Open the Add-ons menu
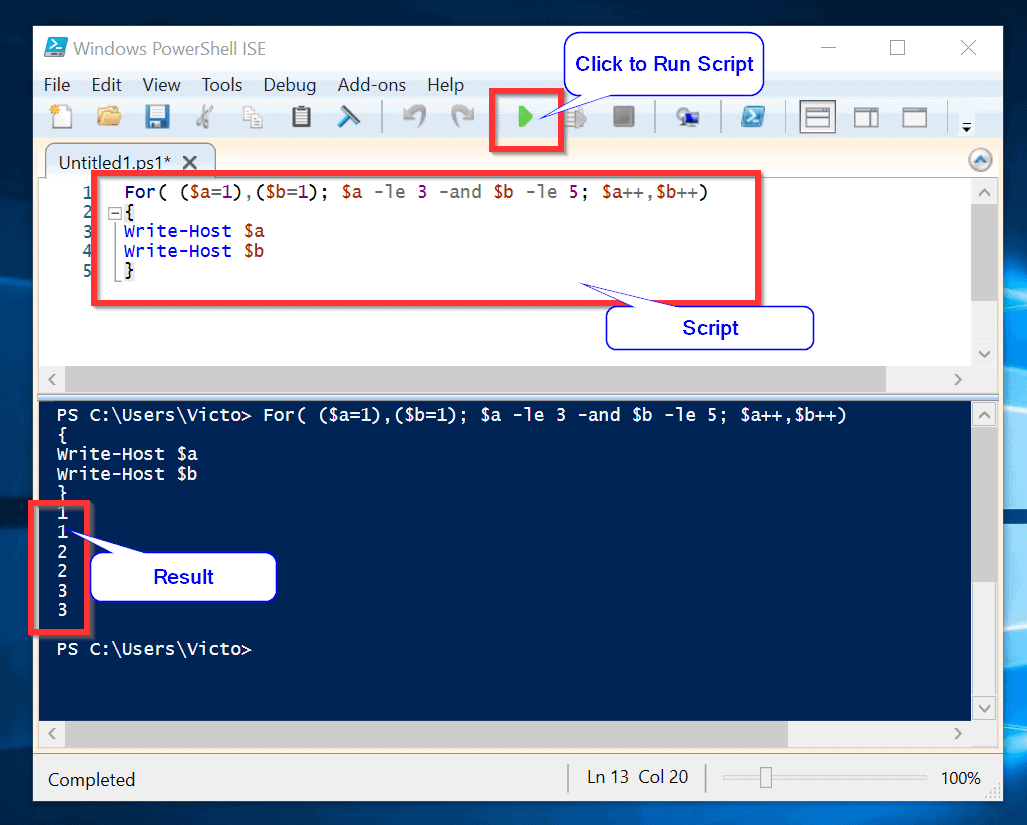 (x=371, y=85)
